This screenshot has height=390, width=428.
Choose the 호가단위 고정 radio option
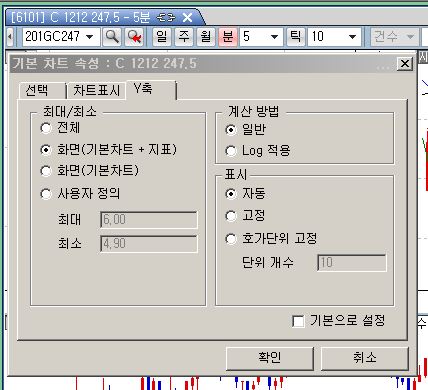click(231, 238)
